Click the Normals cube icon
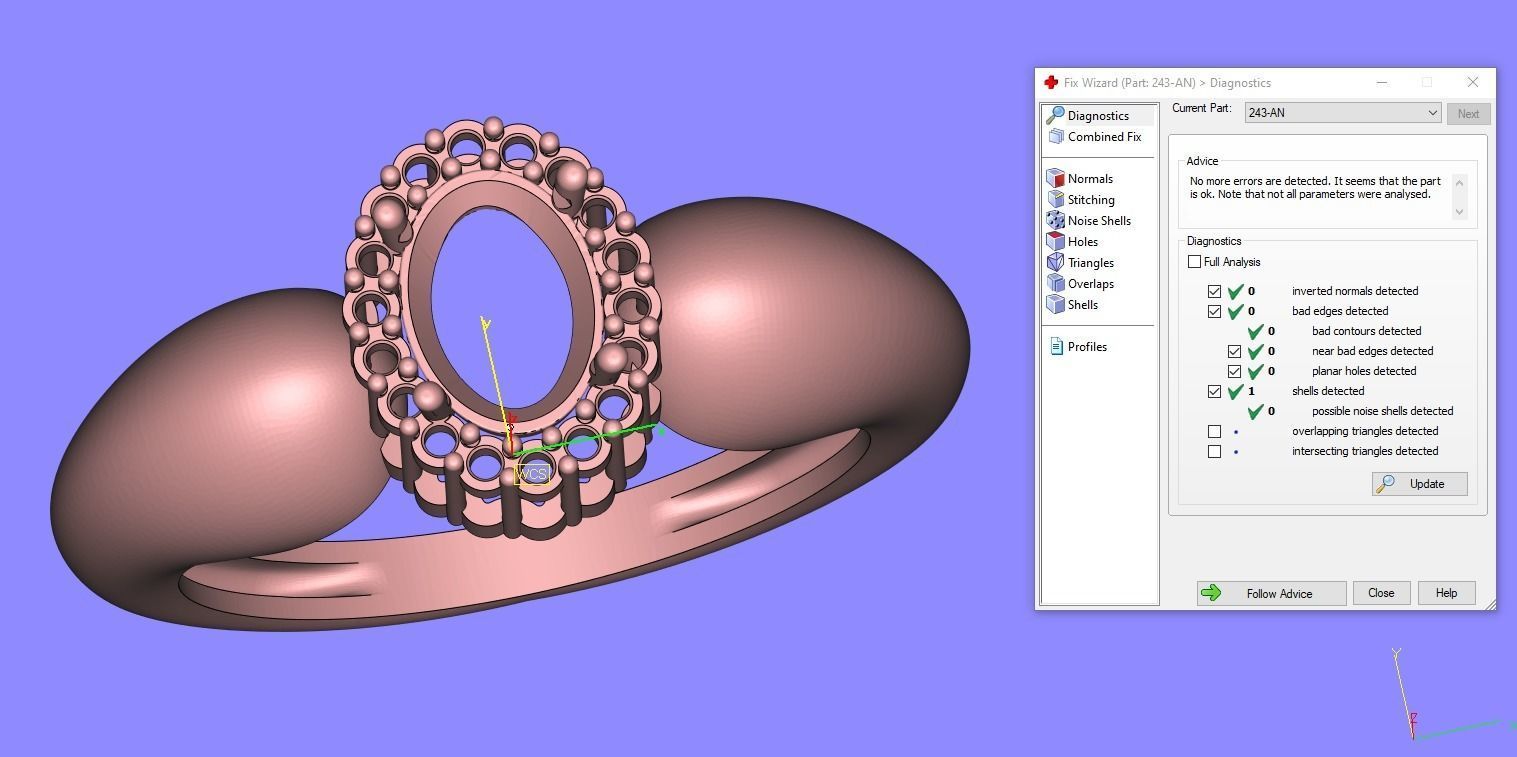1517x757 pixels. click(1055, 179)
